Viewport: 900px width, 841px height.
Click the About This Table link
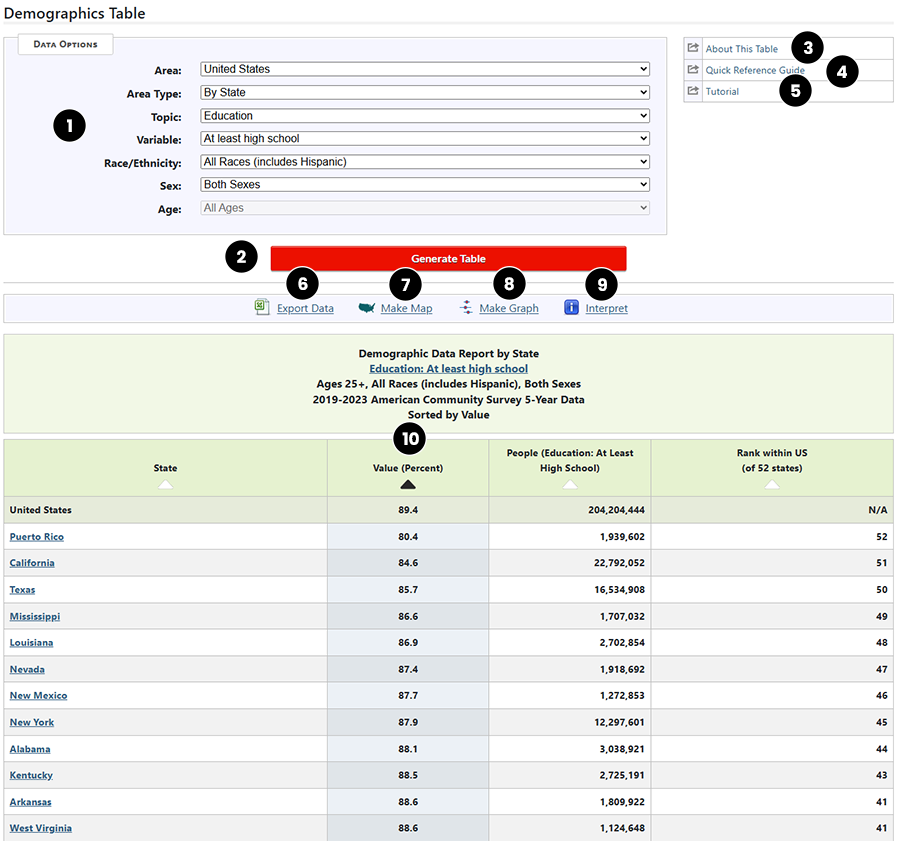click(x=742, y=47)
